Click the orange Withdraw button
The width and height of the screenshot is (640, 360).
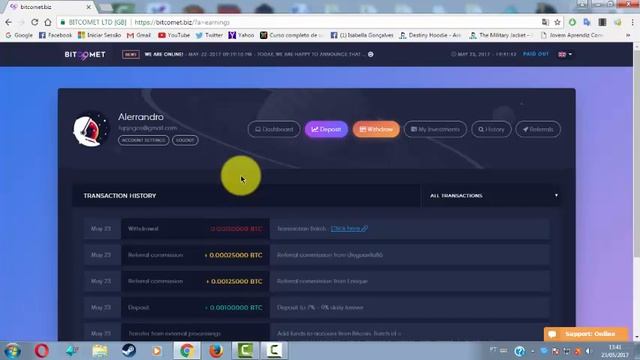click(376, 129)
